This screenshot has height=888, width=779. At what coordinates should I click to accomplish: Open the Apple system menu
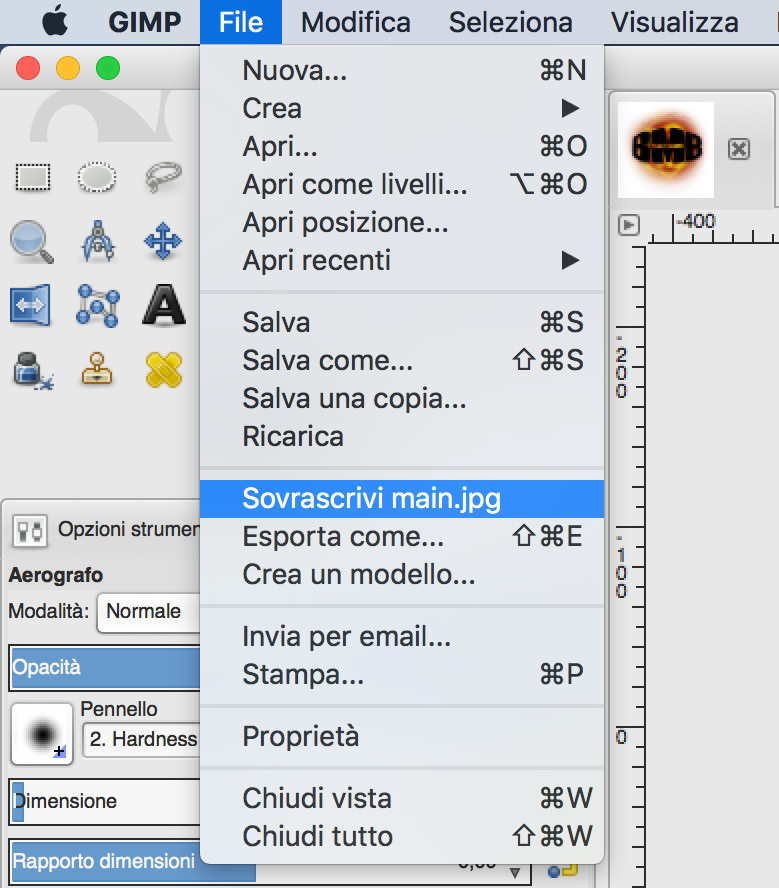point(54,22)
